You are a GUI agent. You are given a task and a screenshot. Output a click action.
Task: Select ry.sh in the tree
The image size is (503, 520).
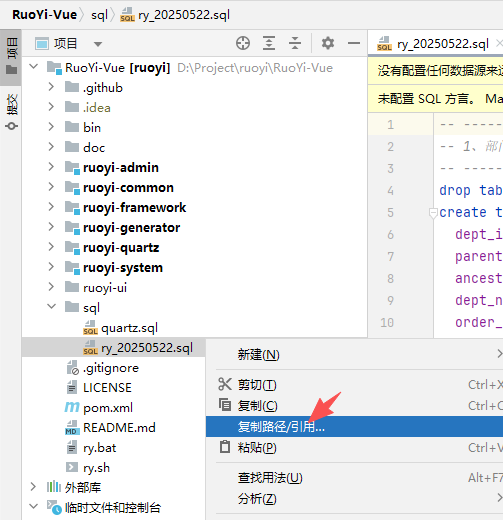coord(96,468)
